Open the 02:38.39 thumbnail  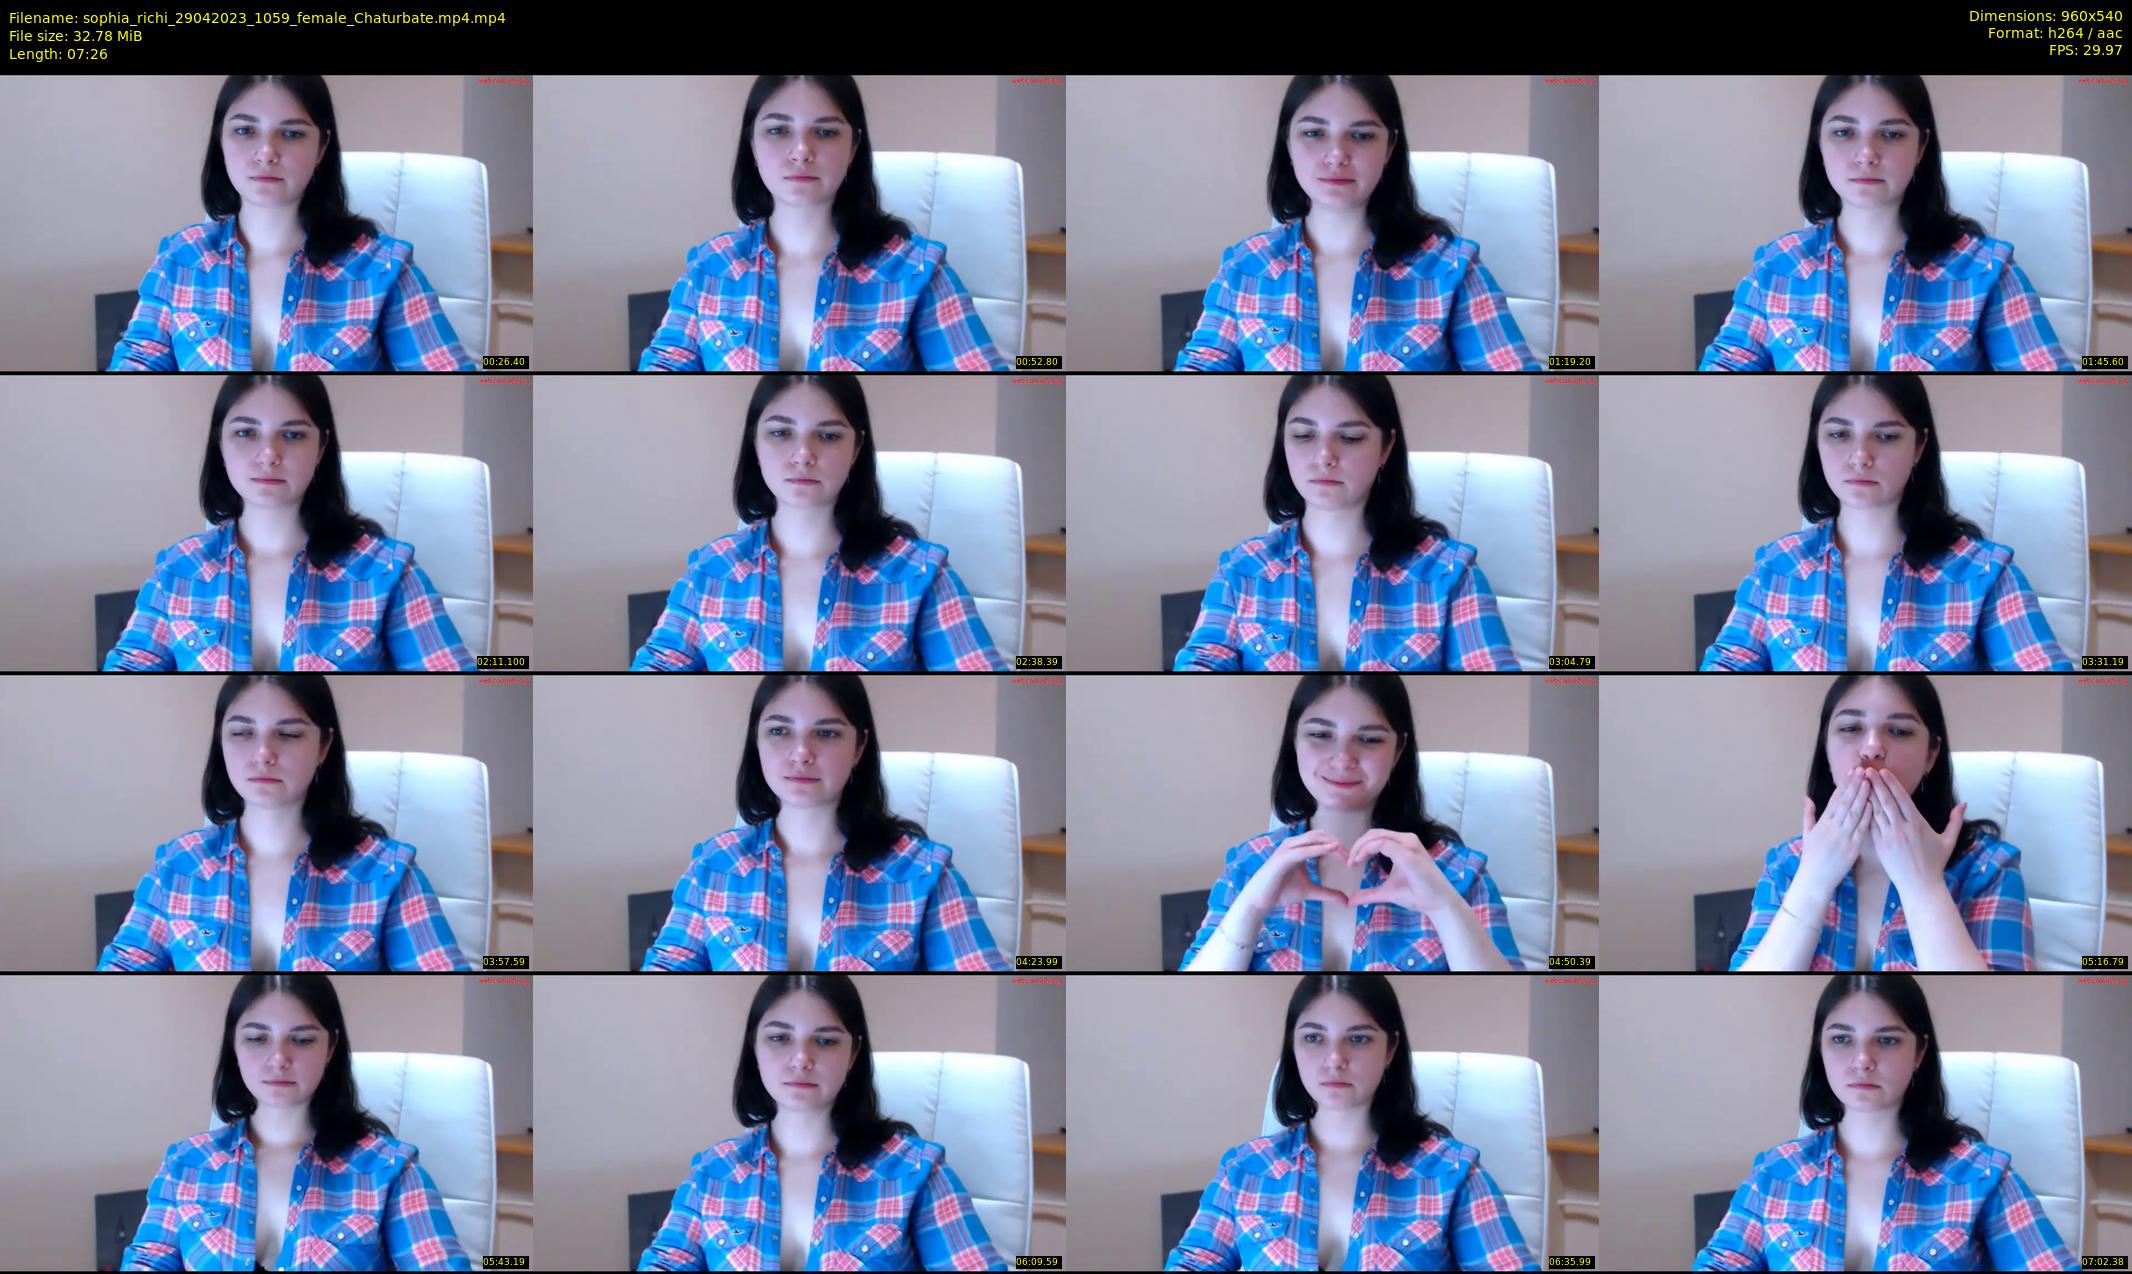coord(799,523)
